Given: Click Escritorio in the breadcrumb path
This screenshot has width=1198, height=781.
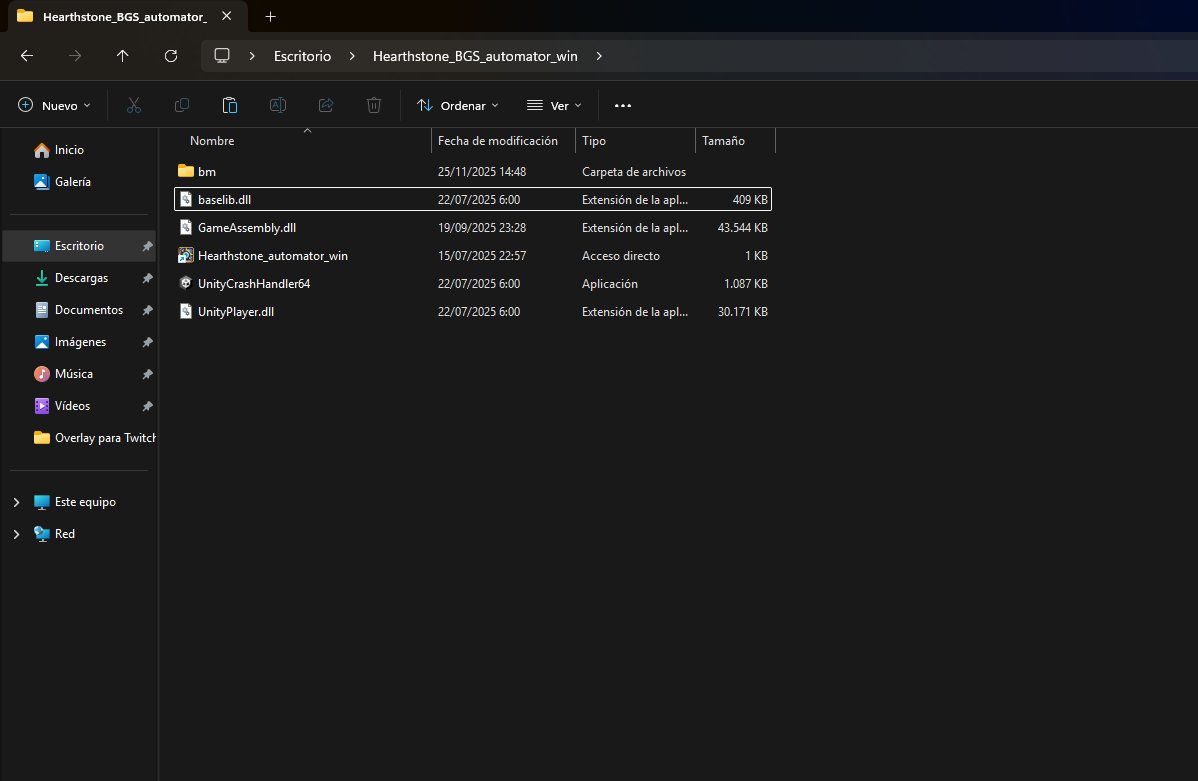Looking at the screenshot, I should [x=303, y=56].
